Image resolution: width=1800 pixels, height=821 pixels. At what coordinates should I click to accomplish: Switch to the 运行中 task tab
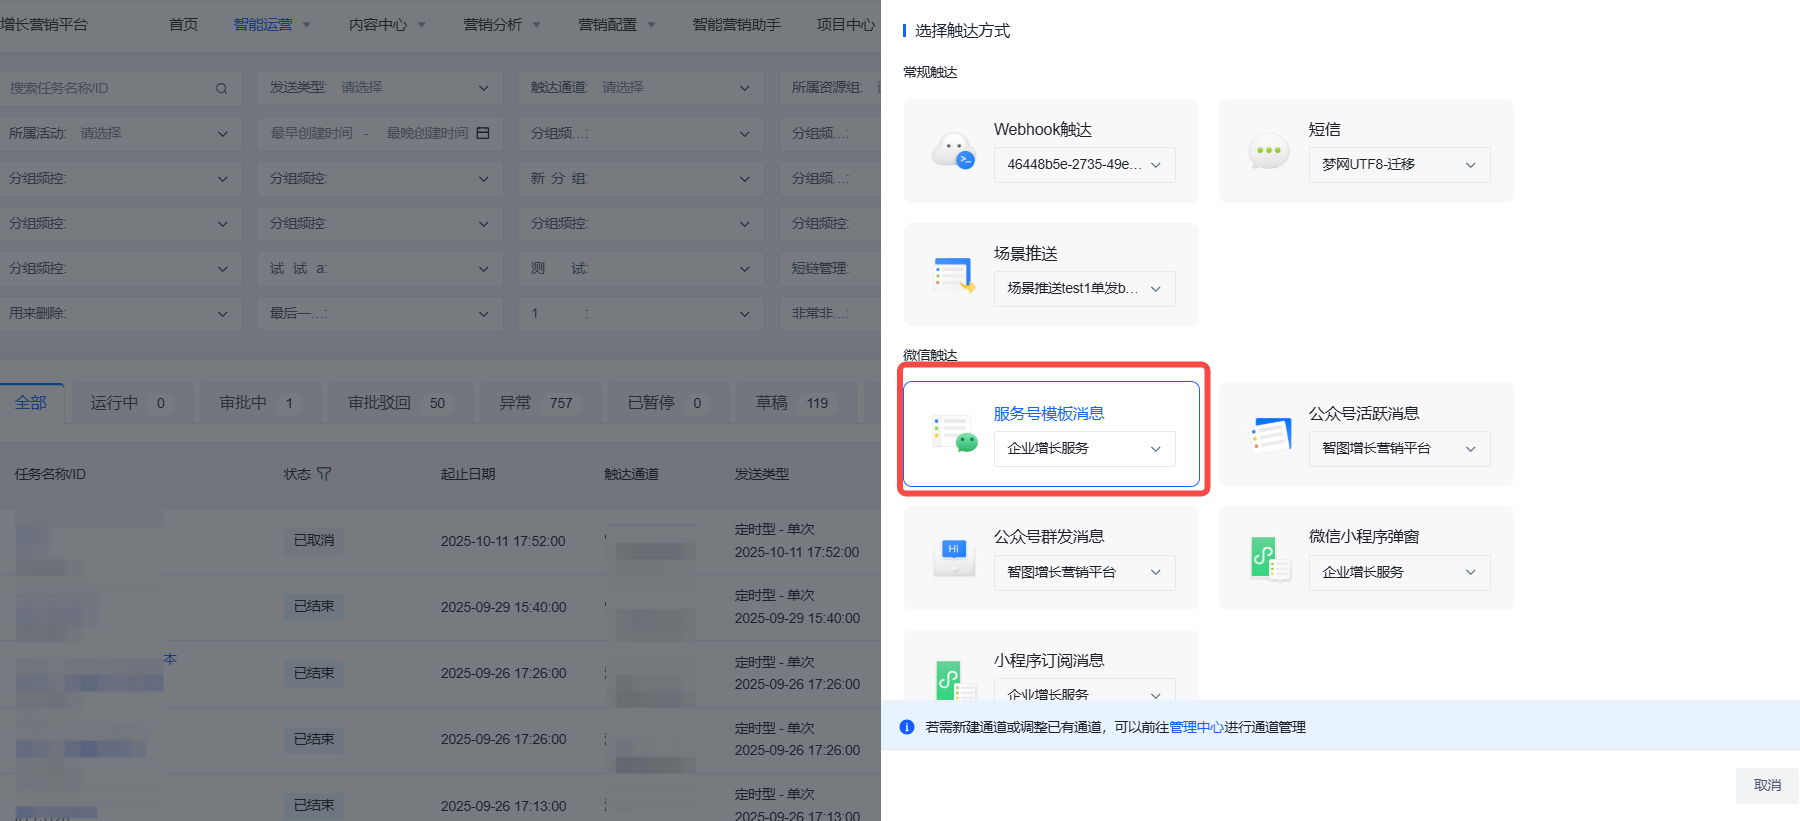(130, 403)
